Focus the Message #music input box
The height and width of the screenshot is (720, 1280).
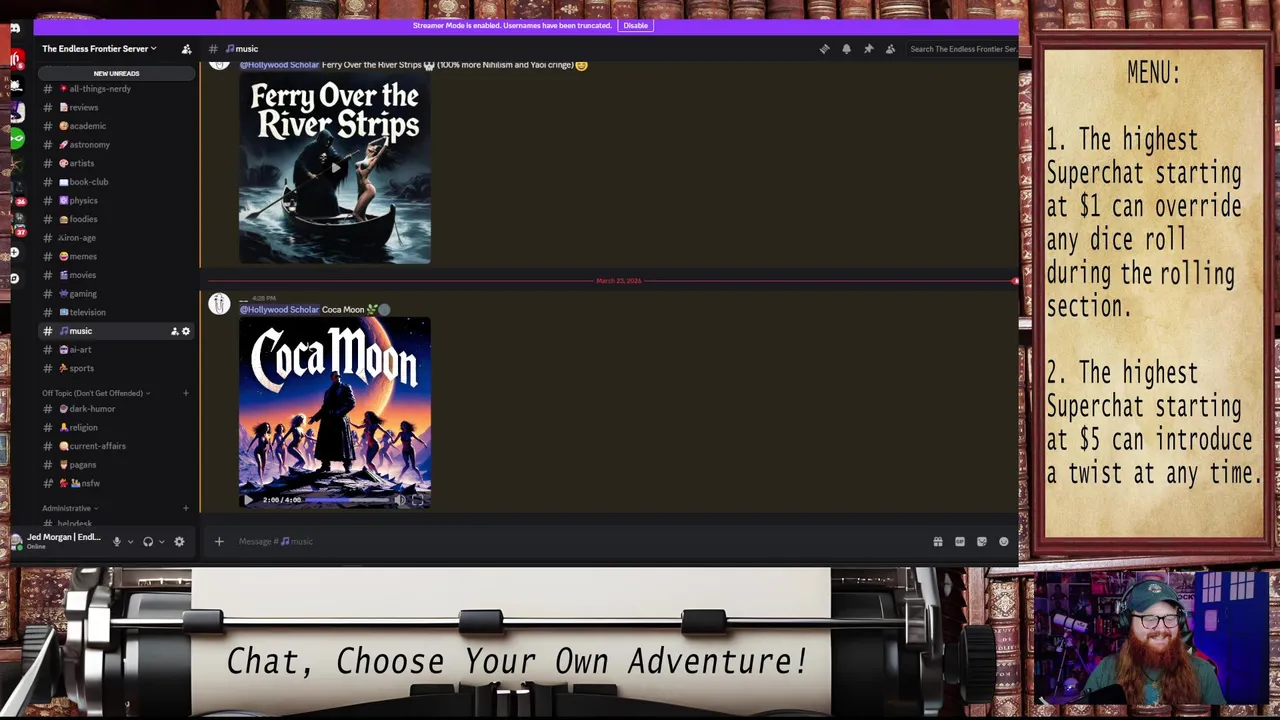[575, 542]
